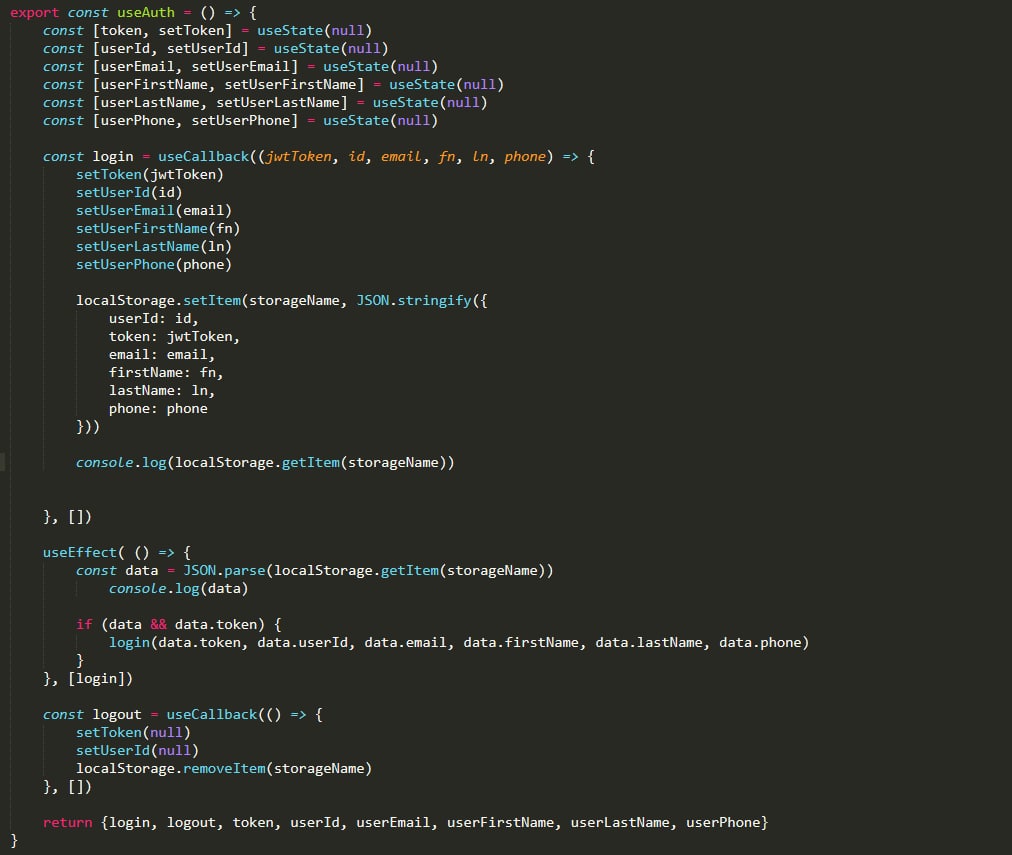
Task: Click the "setToken(null)" call
Action: [x=133, y=733]
